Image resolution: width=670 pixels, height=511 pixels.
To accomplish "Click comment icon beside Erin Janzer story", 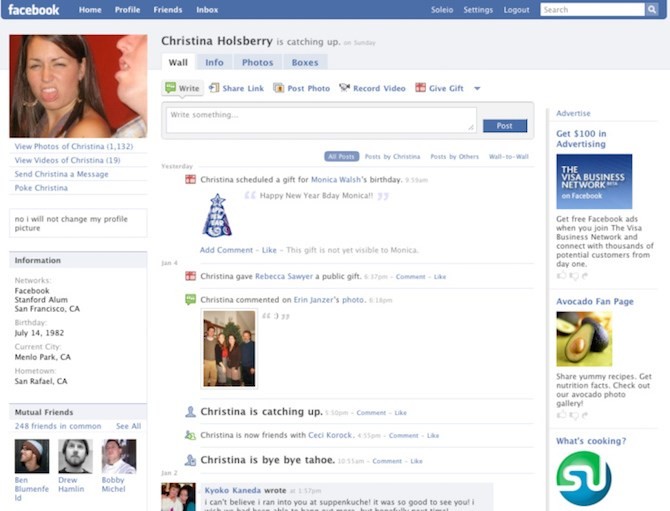I will pos(190,300).
